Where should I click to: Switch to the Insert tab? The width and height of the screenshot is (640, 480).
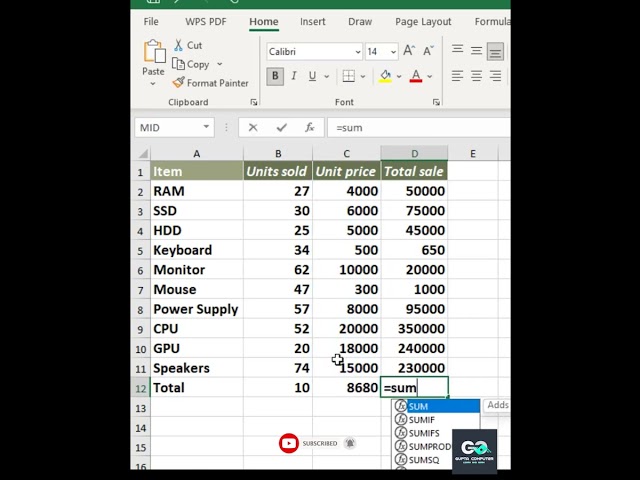[x=313, y=22]
